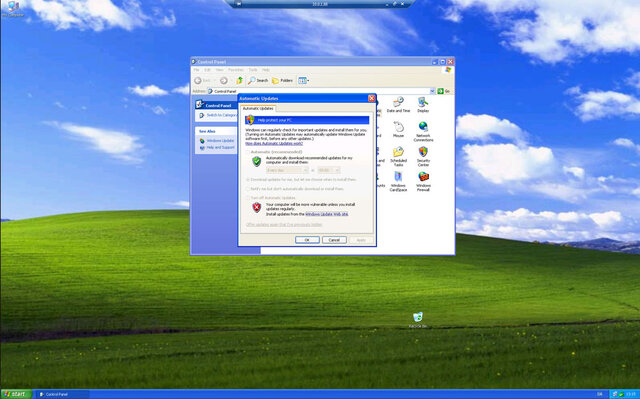Click the Control Panel taskbar button
640x399 pixels.
point(62,395)
